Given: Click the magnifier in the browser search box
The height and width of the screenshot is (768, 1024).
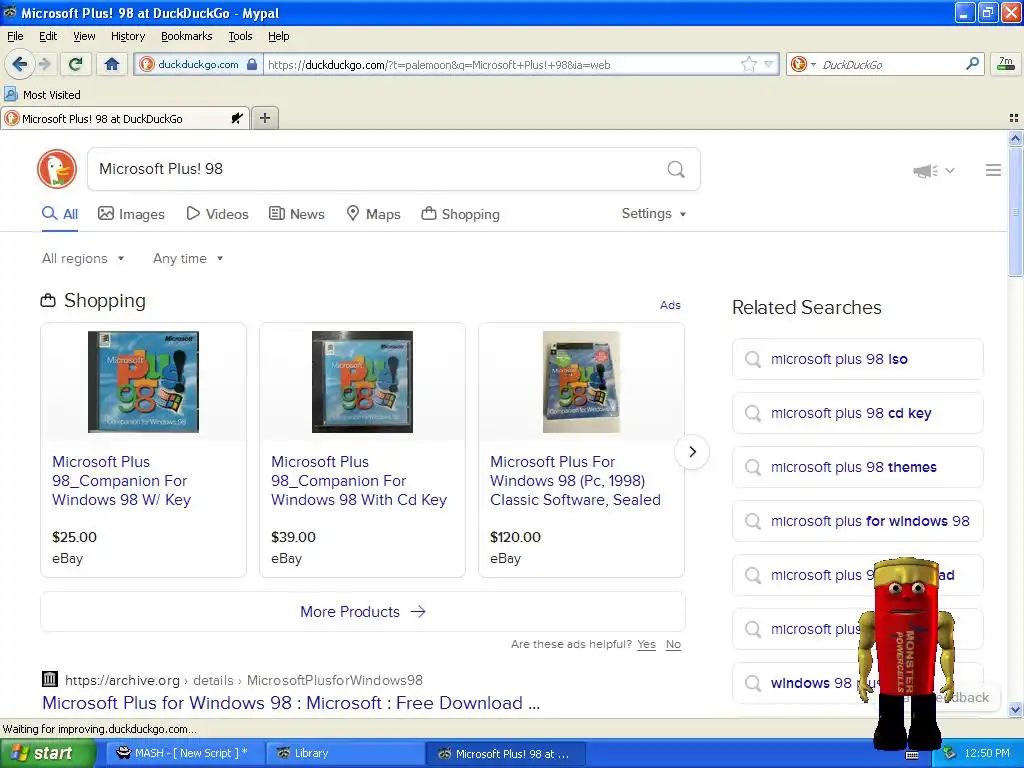Looking at the screenshot, I should [x=972, y=64].
